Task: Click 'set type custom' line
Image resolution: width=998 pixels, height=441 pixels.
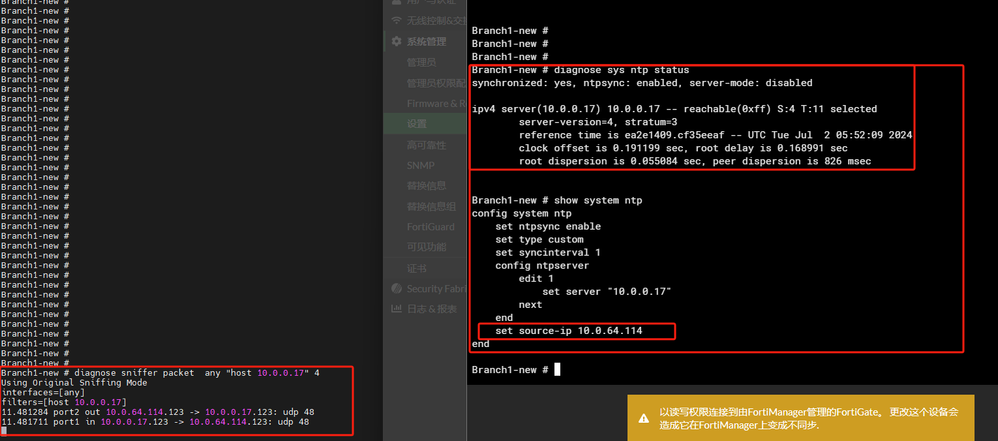Action: [x=539, y=239]
